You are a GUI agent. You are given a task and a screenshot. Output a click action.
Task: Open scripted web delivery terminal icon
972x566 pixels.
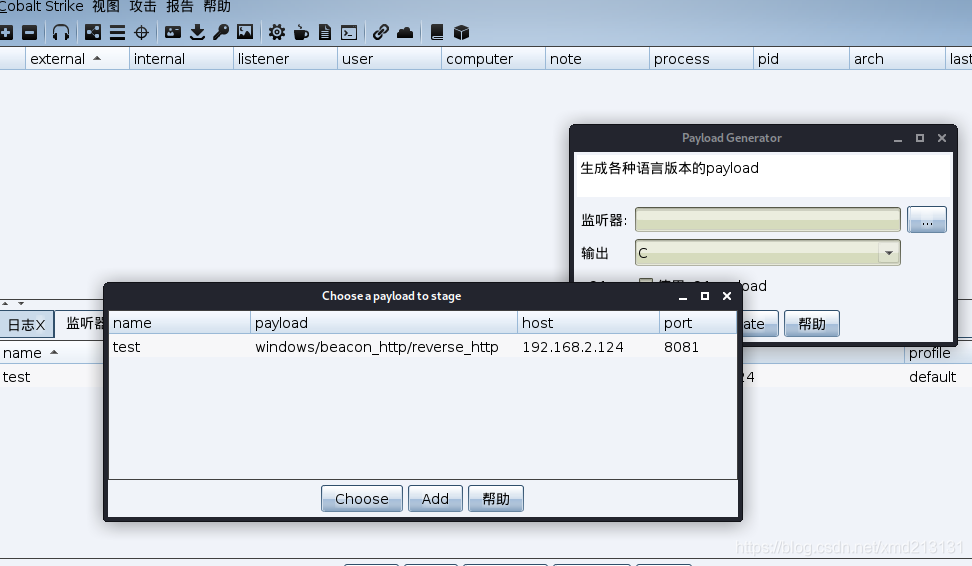click(349, 32)
